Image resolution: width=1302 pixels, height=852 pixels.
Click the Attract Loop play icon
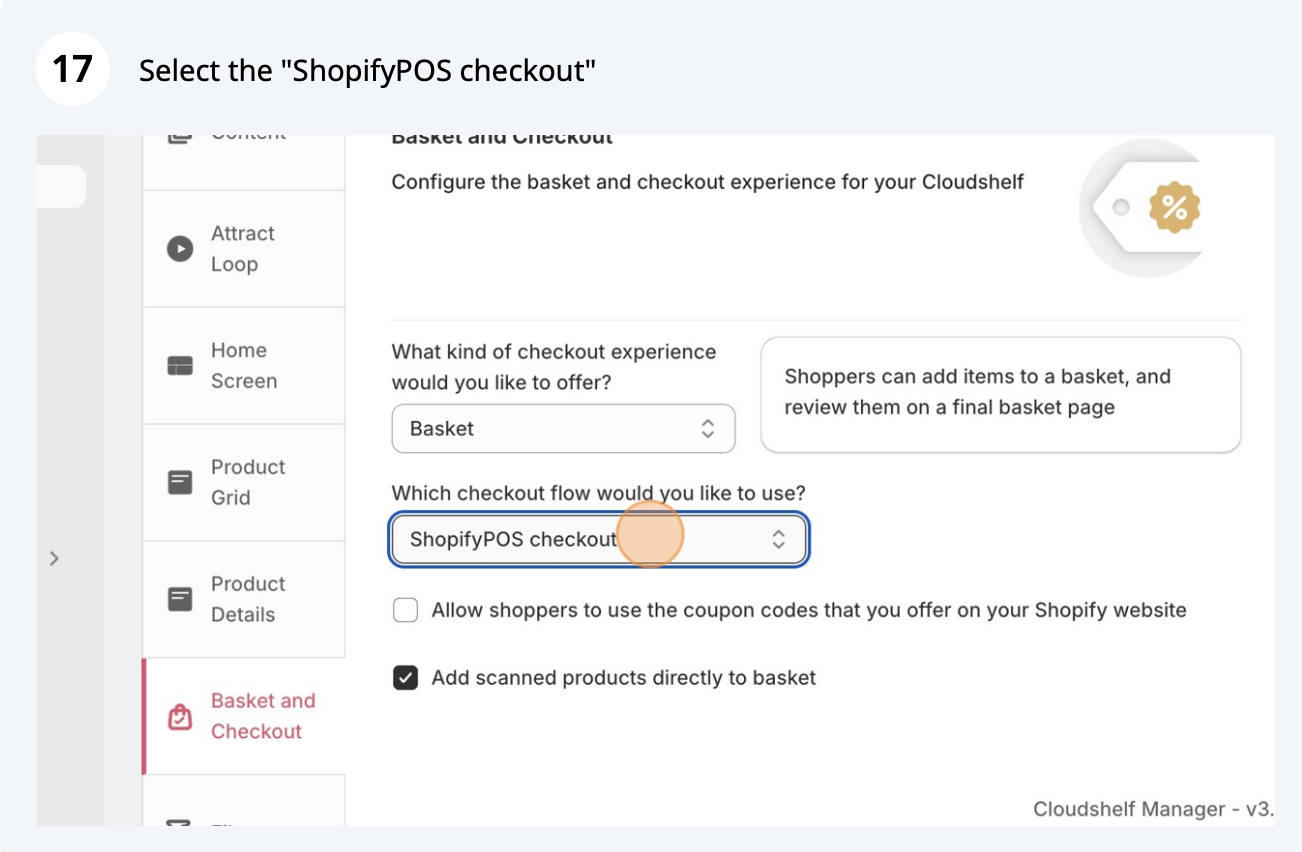pos(180,249)
